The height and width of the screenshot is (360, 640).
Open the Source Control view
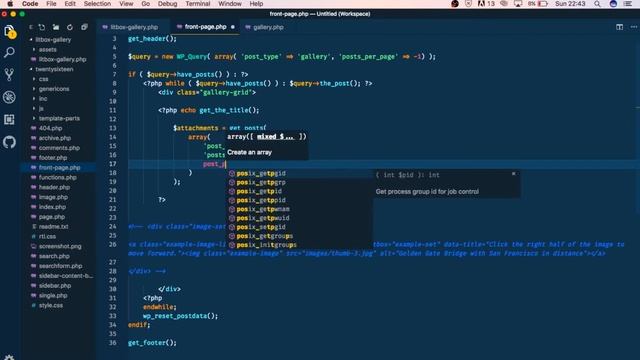9,74
